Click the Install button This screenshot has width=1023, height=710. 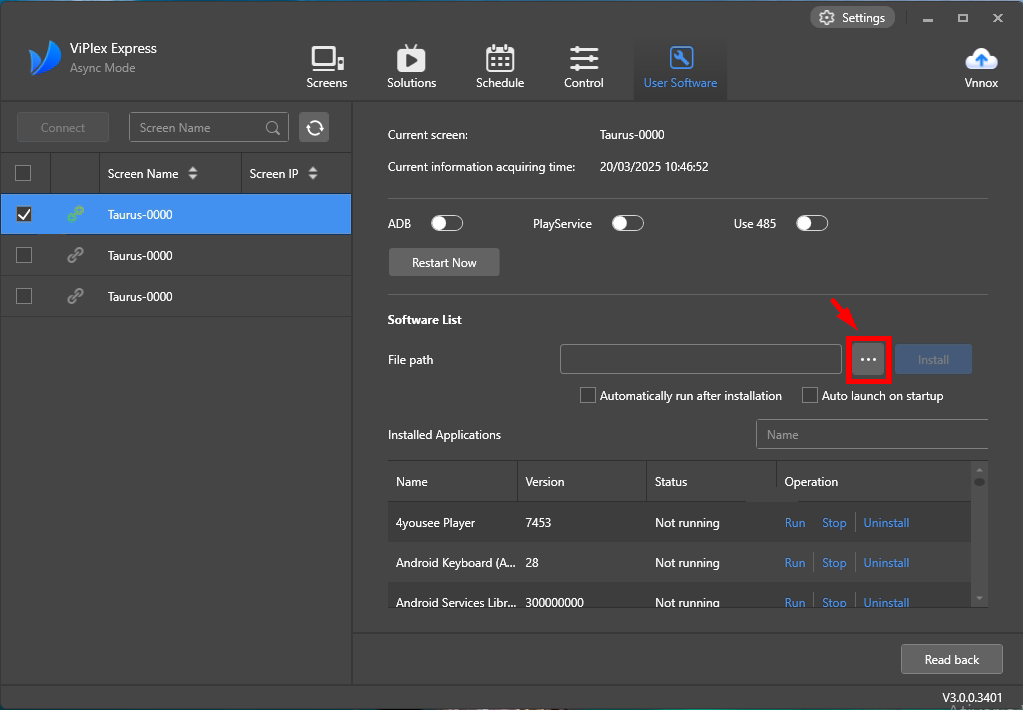point(933,360)
